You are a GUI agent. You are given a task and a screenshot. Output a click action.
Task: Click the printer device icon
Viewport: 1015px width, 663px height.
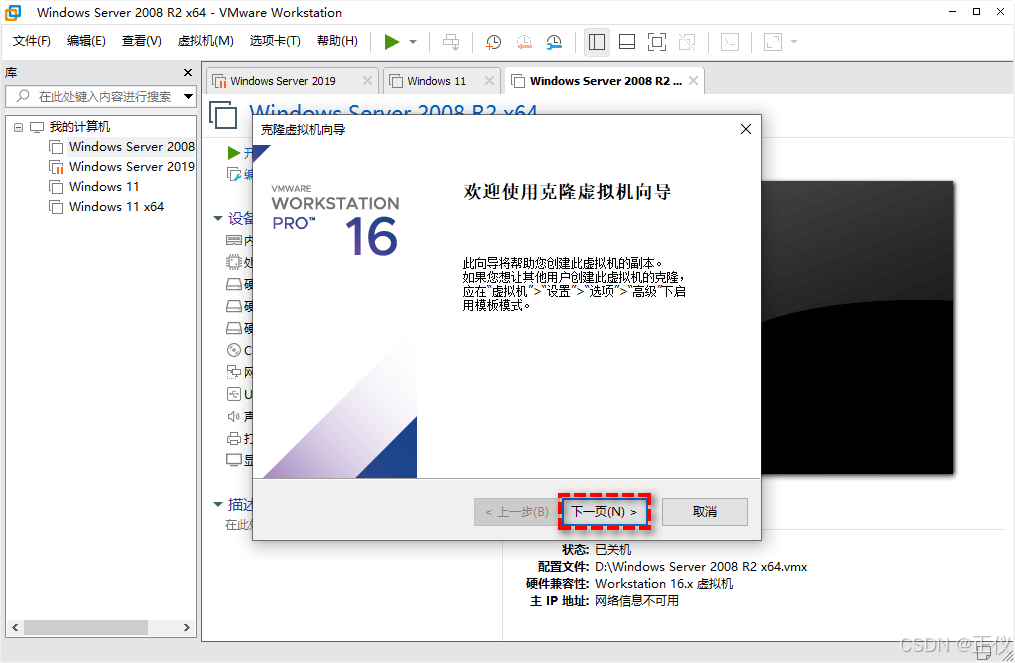coord(234,438)
